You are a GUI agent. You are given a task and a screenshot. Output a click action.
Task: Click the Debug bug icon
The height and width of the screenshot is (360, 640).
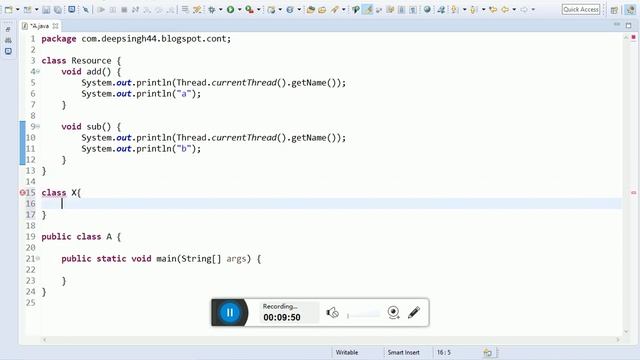pyautogui.click(x=212, y=9)
